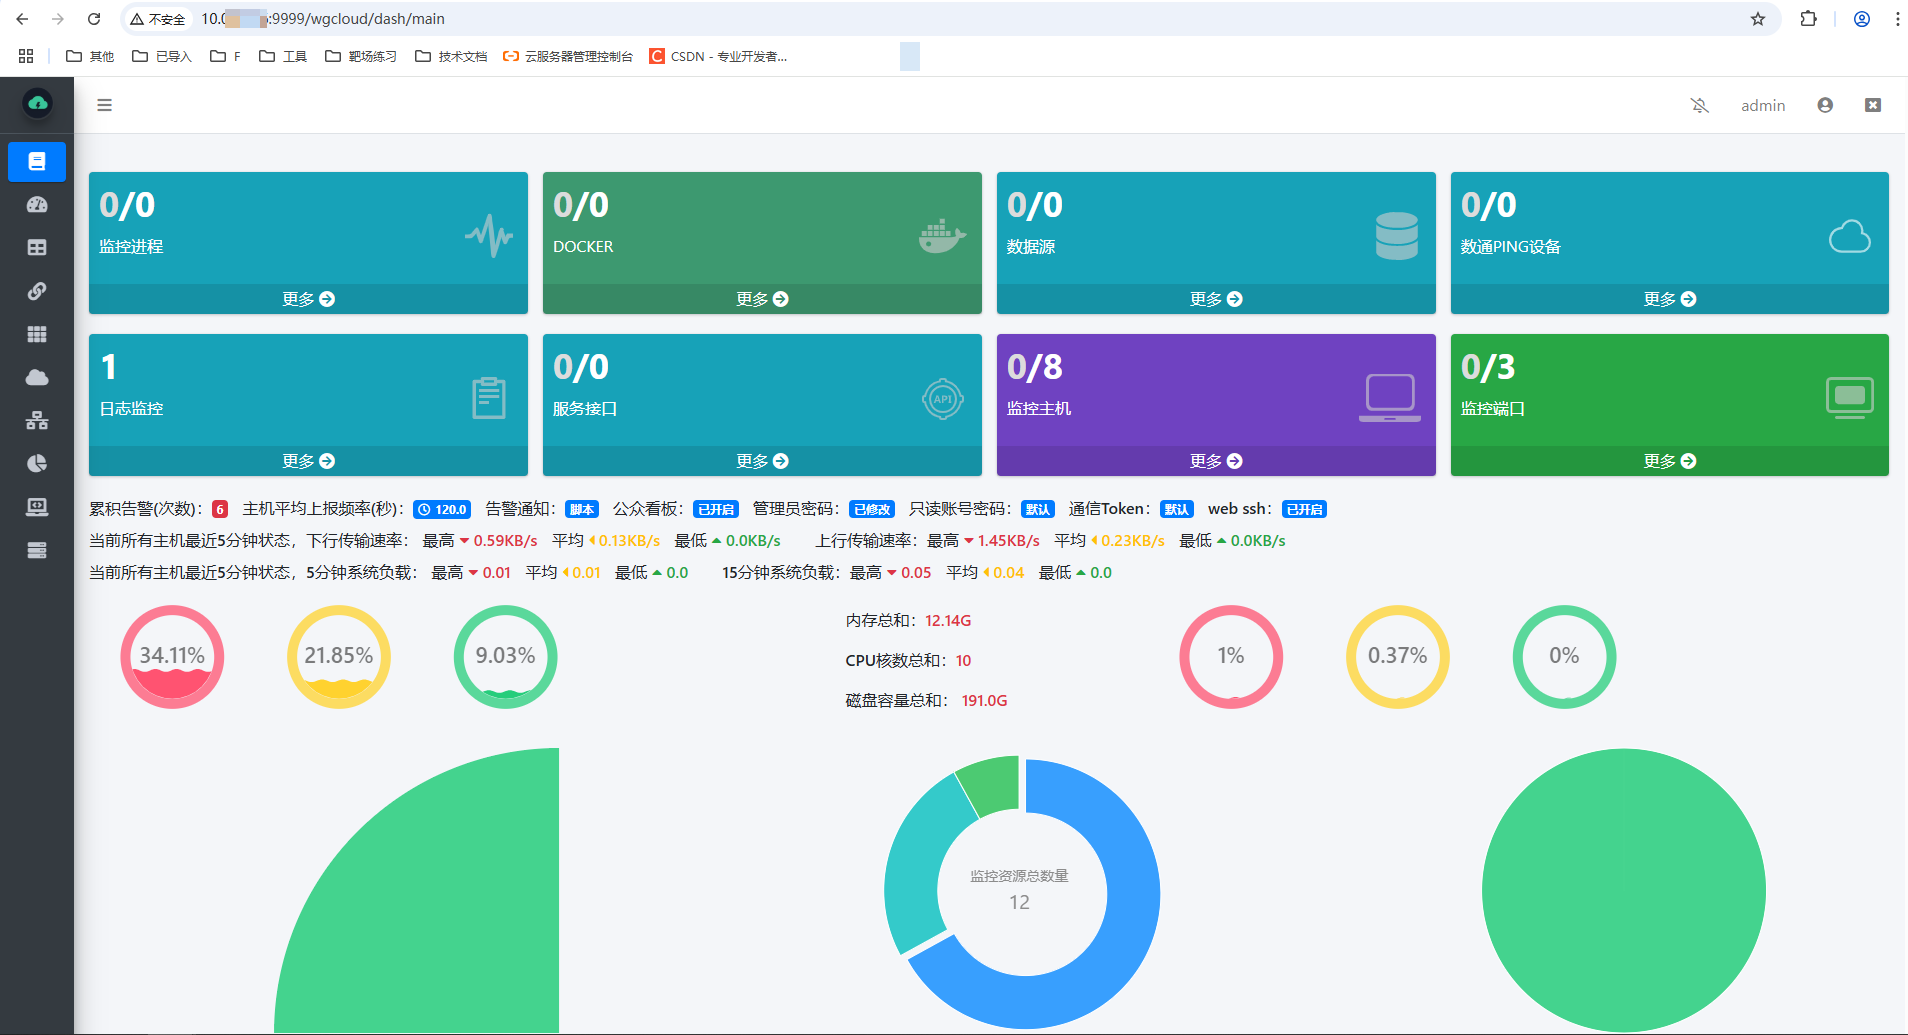Open the cloud sidebar icon
The image size is (1908, 1035).
tap(37, 377)
